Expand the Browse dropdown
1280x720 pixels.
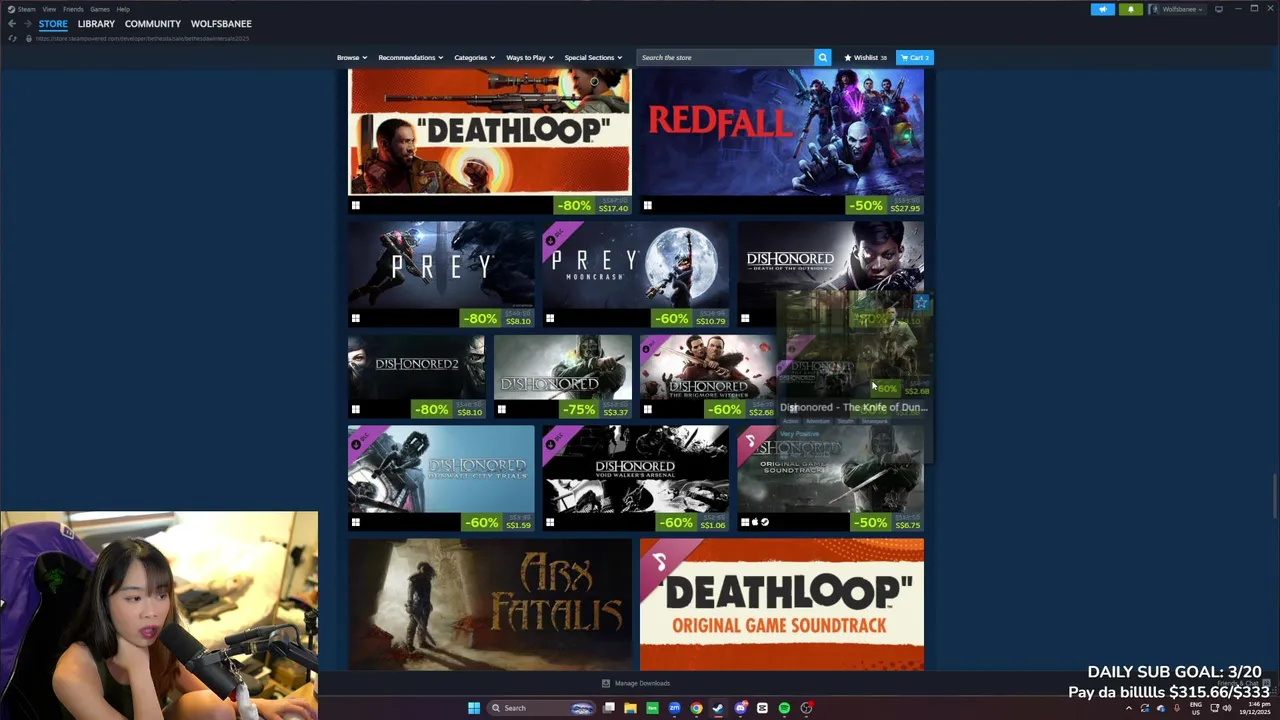pos(351,57)
